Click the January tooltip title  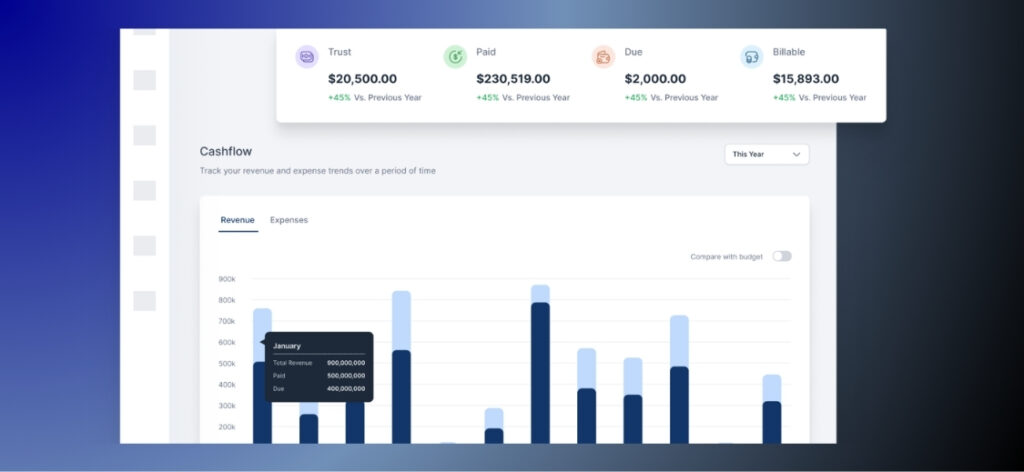click(287, 346)
